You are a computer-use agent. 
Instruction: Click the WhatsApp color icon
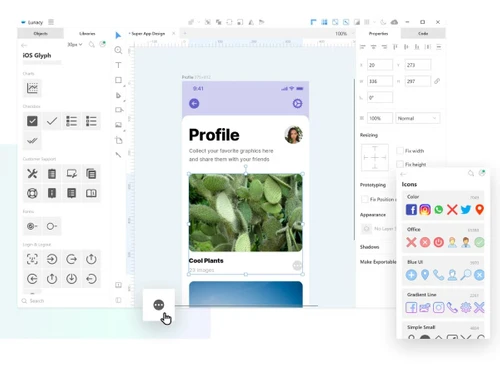[439, 210]
